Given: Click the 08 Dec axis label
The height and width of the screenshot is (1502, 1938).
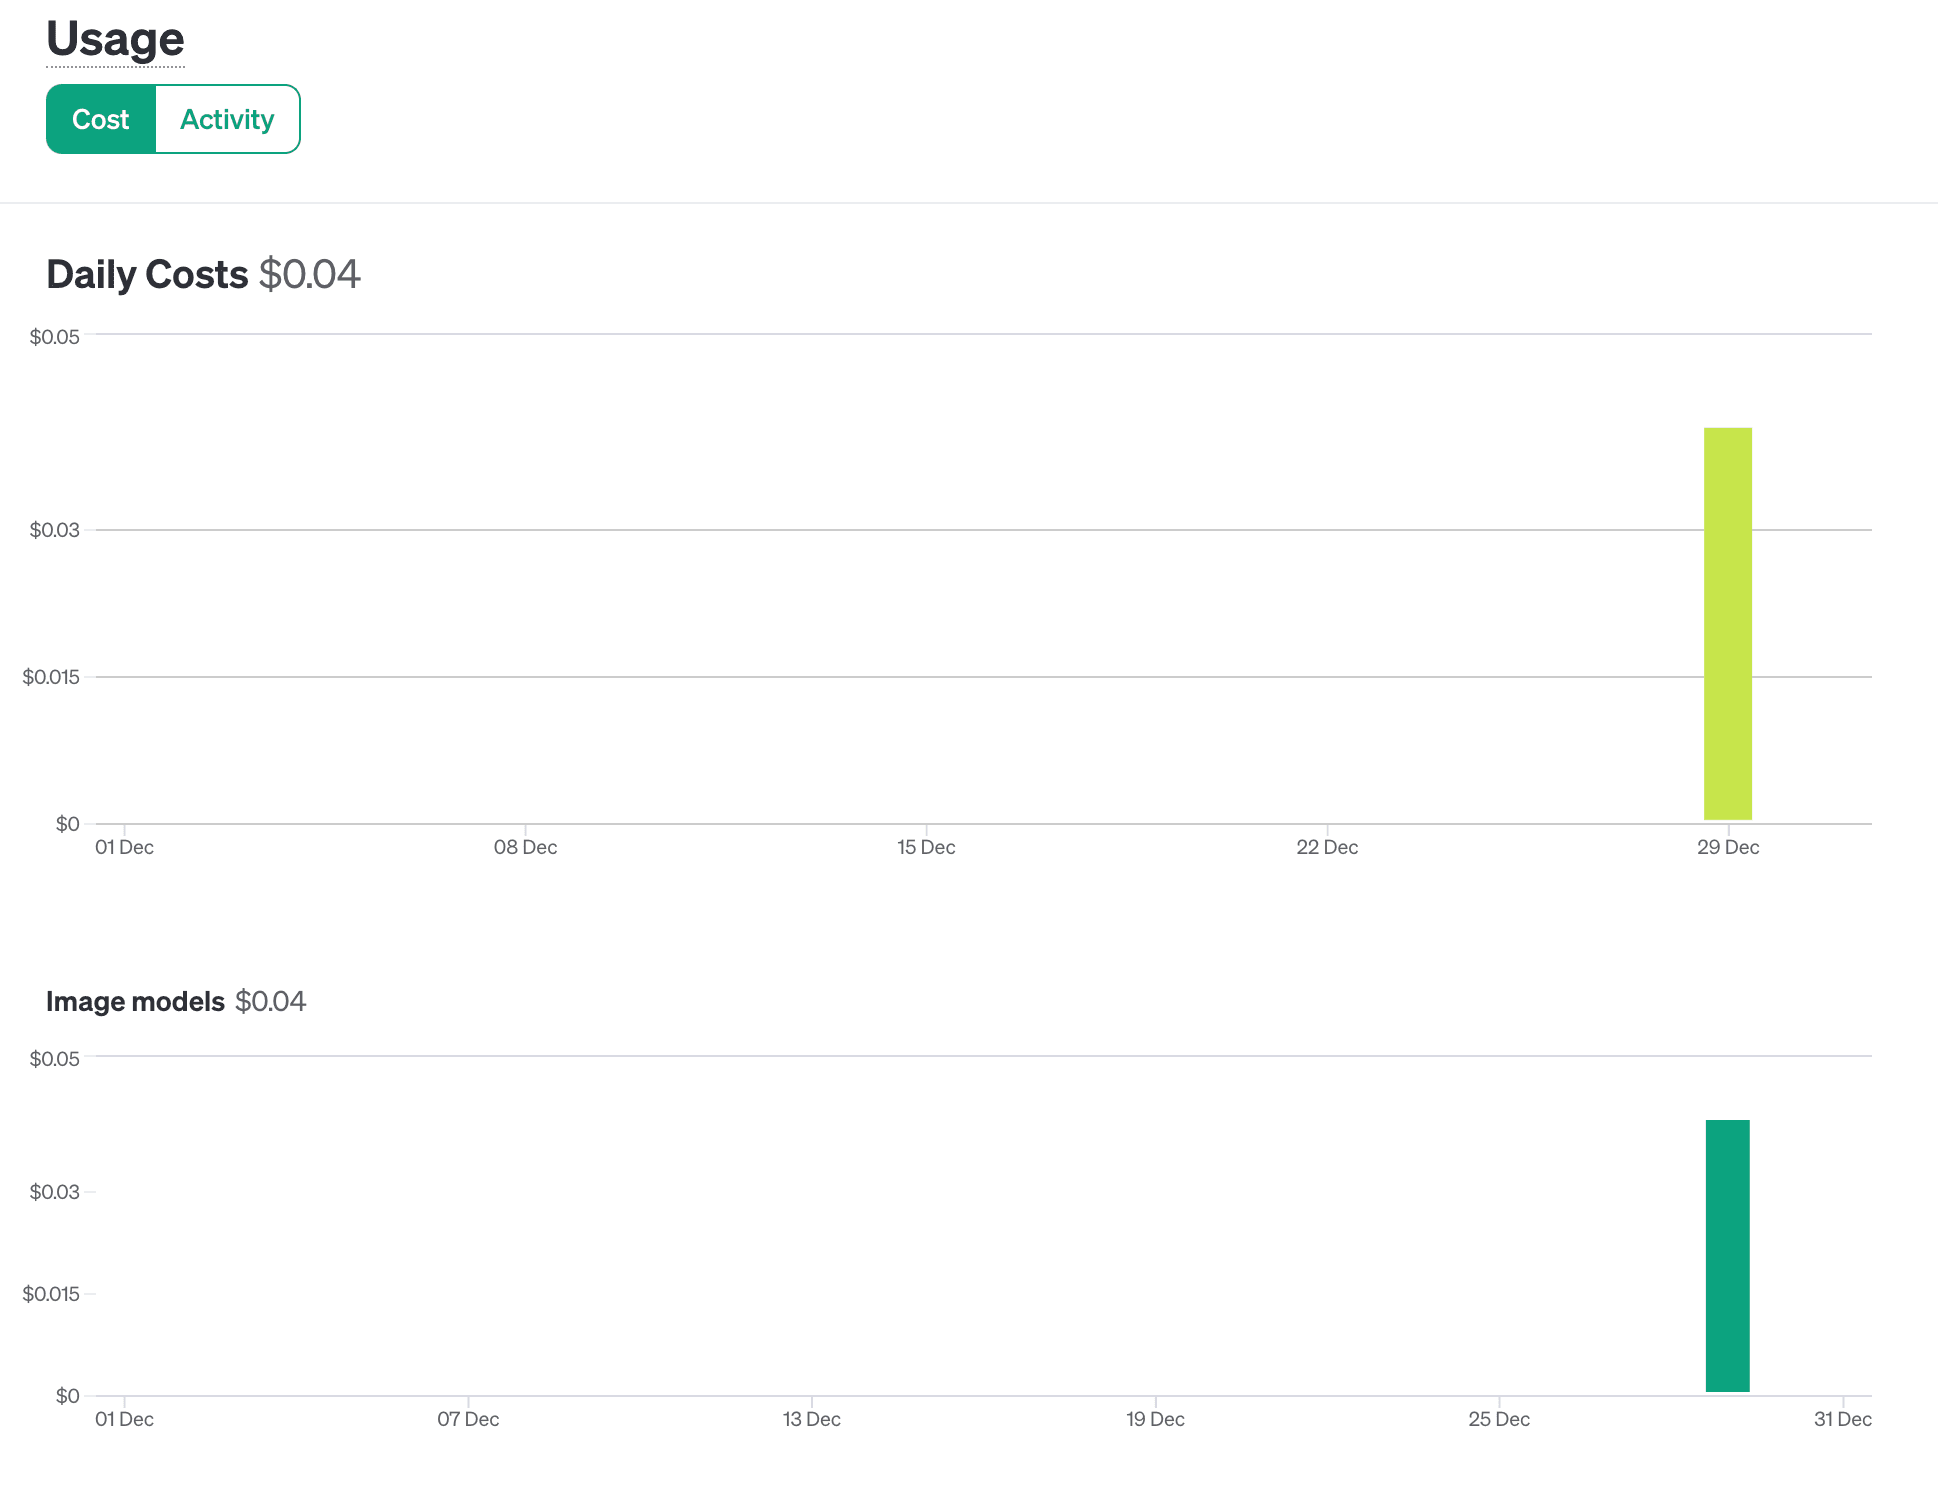Looking at the screenshot, I should point(525,847).
